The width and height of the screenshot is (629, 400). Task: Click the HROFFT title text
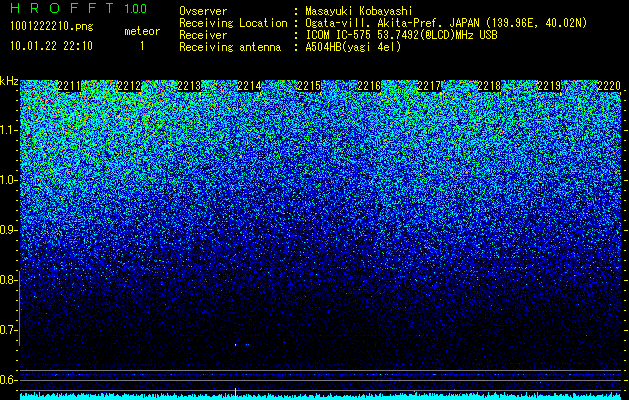click(62, 8)
